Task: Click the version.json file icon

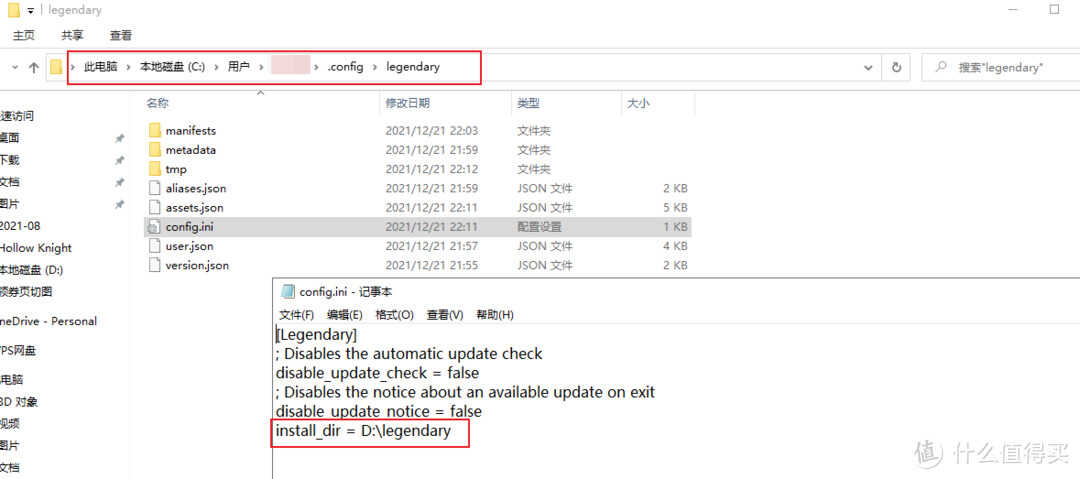Action: 154,265
